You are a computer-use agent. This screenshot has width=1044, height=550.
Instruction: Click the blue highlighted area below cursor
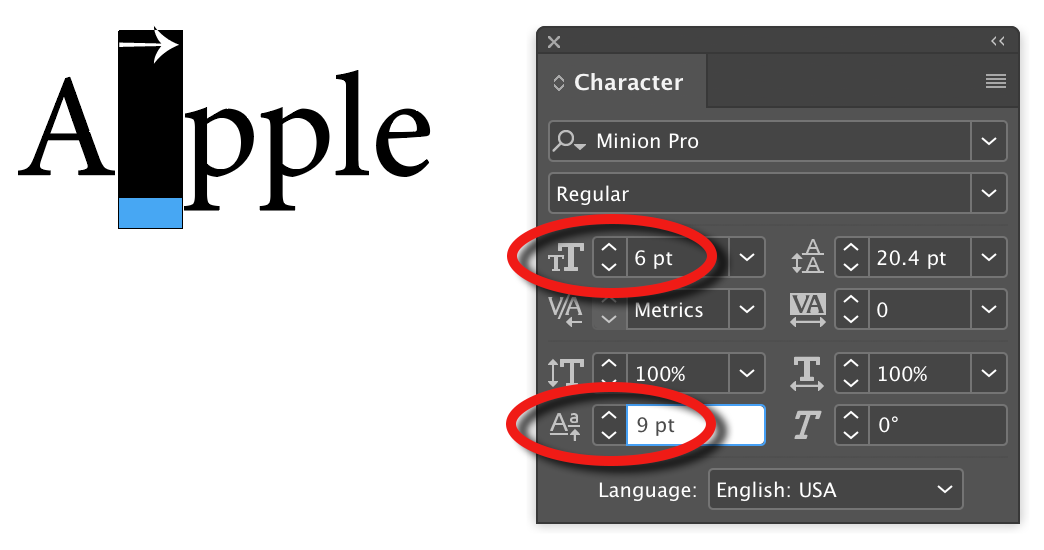coord(150,212)
